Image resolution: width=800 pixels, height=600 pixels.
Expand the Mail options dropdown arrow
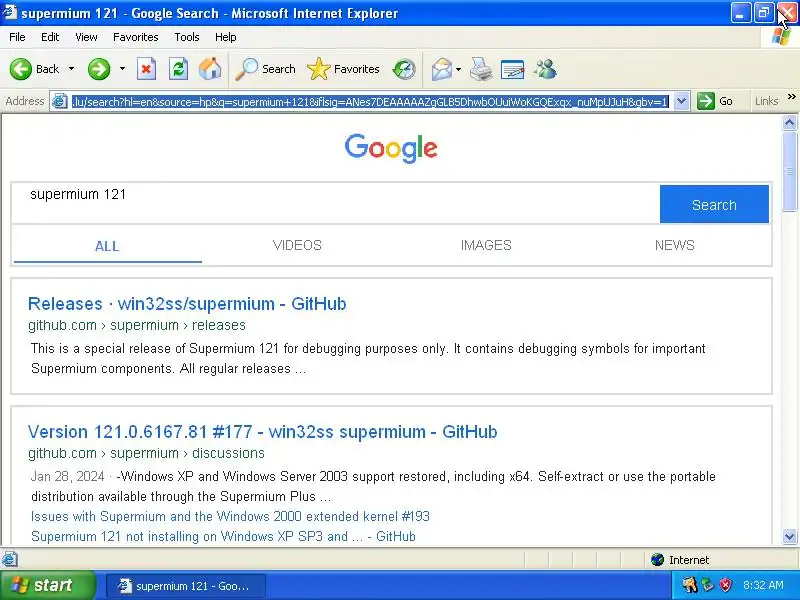coord(458,69)
